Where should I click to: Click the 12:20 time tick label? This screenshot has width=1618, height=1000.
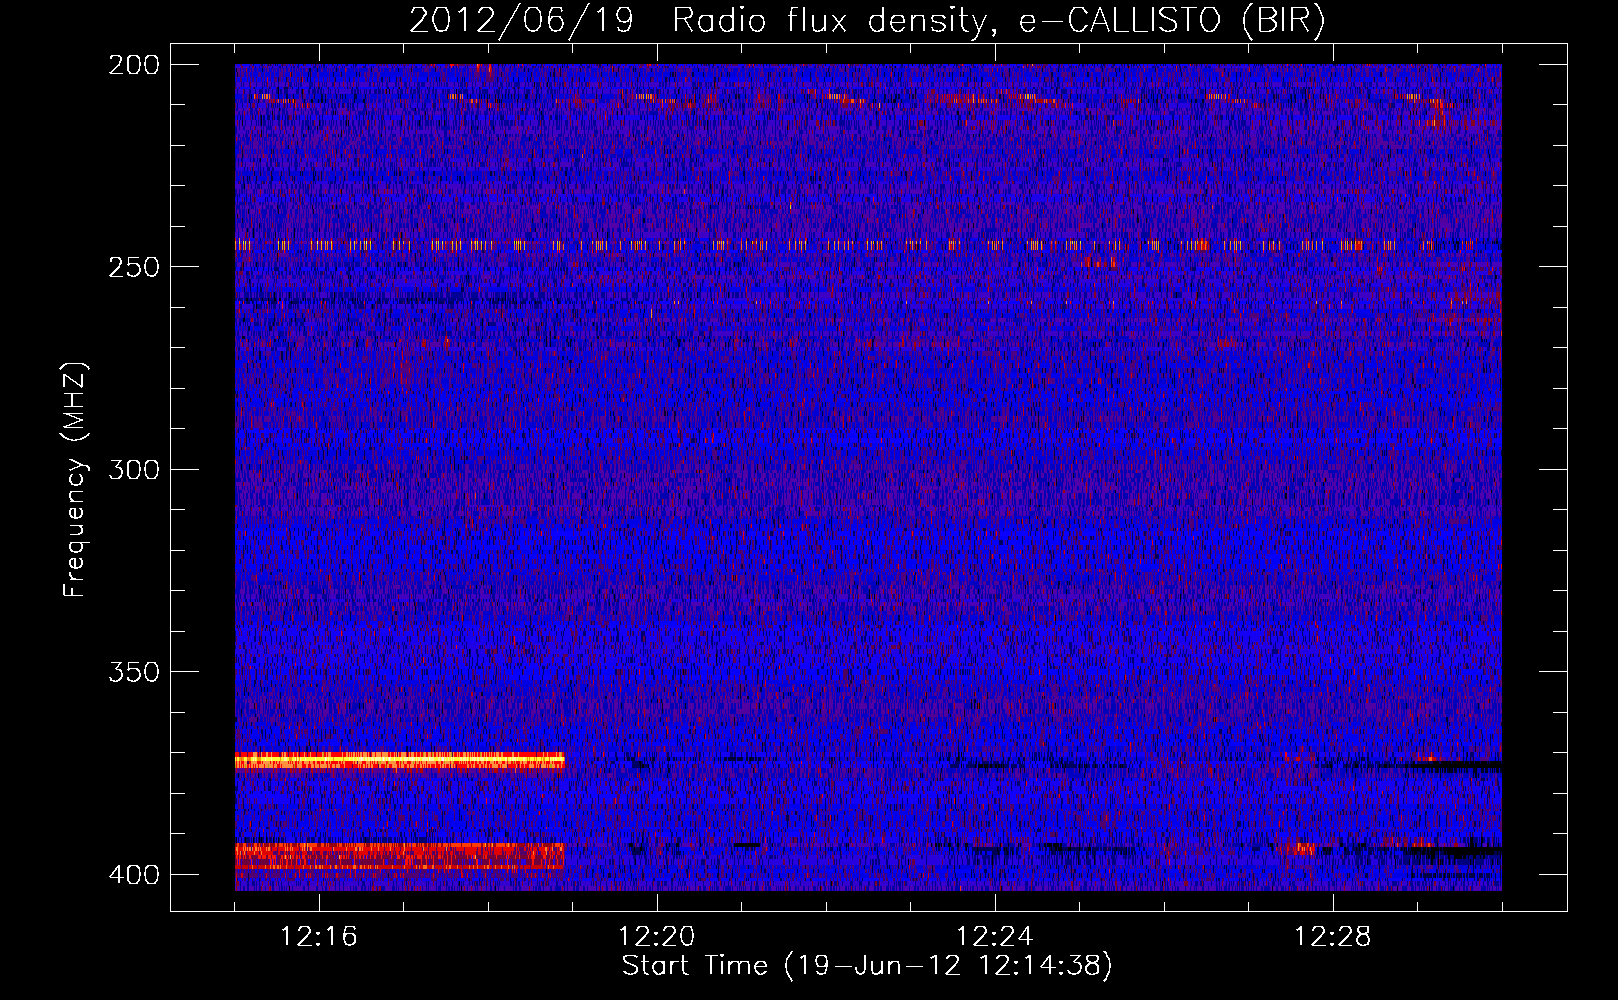(x=656, y=937)
